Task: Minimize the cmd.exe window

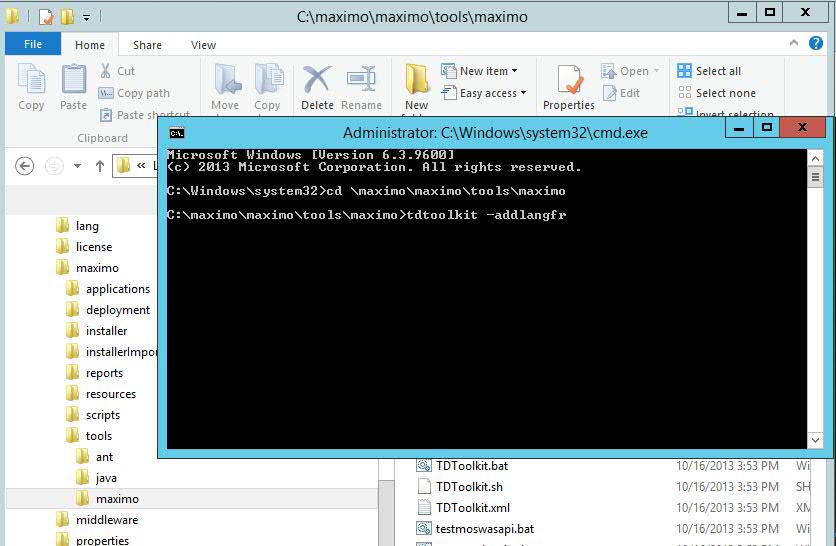Action: coord(739,128)
